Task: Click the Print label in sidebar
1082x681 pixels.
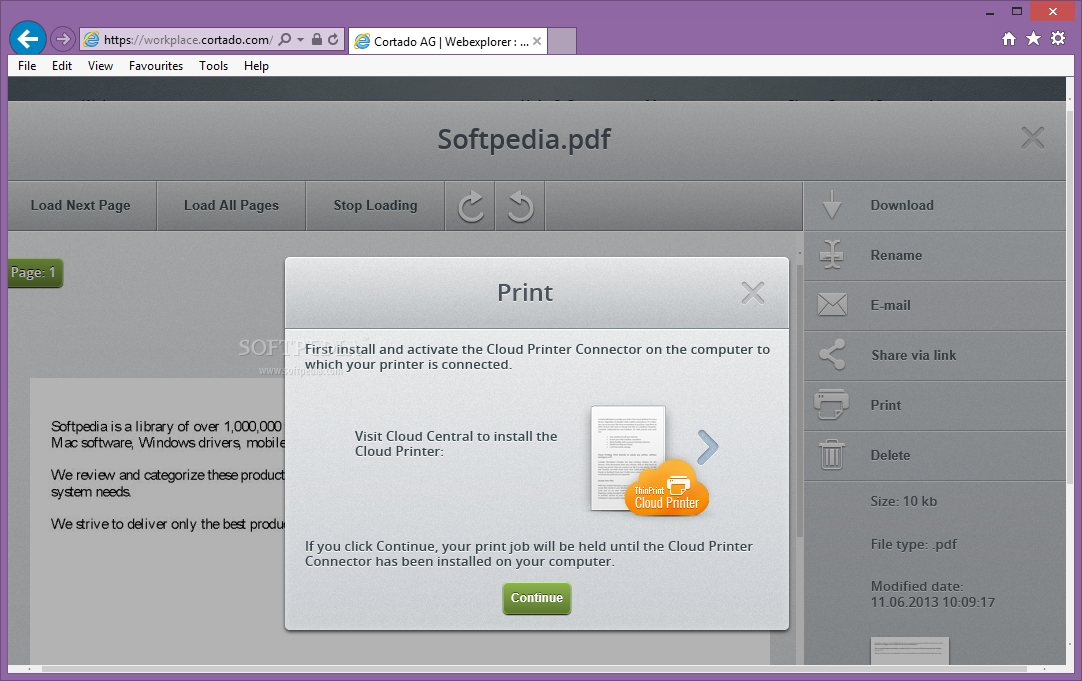Action: pos(885,405)
